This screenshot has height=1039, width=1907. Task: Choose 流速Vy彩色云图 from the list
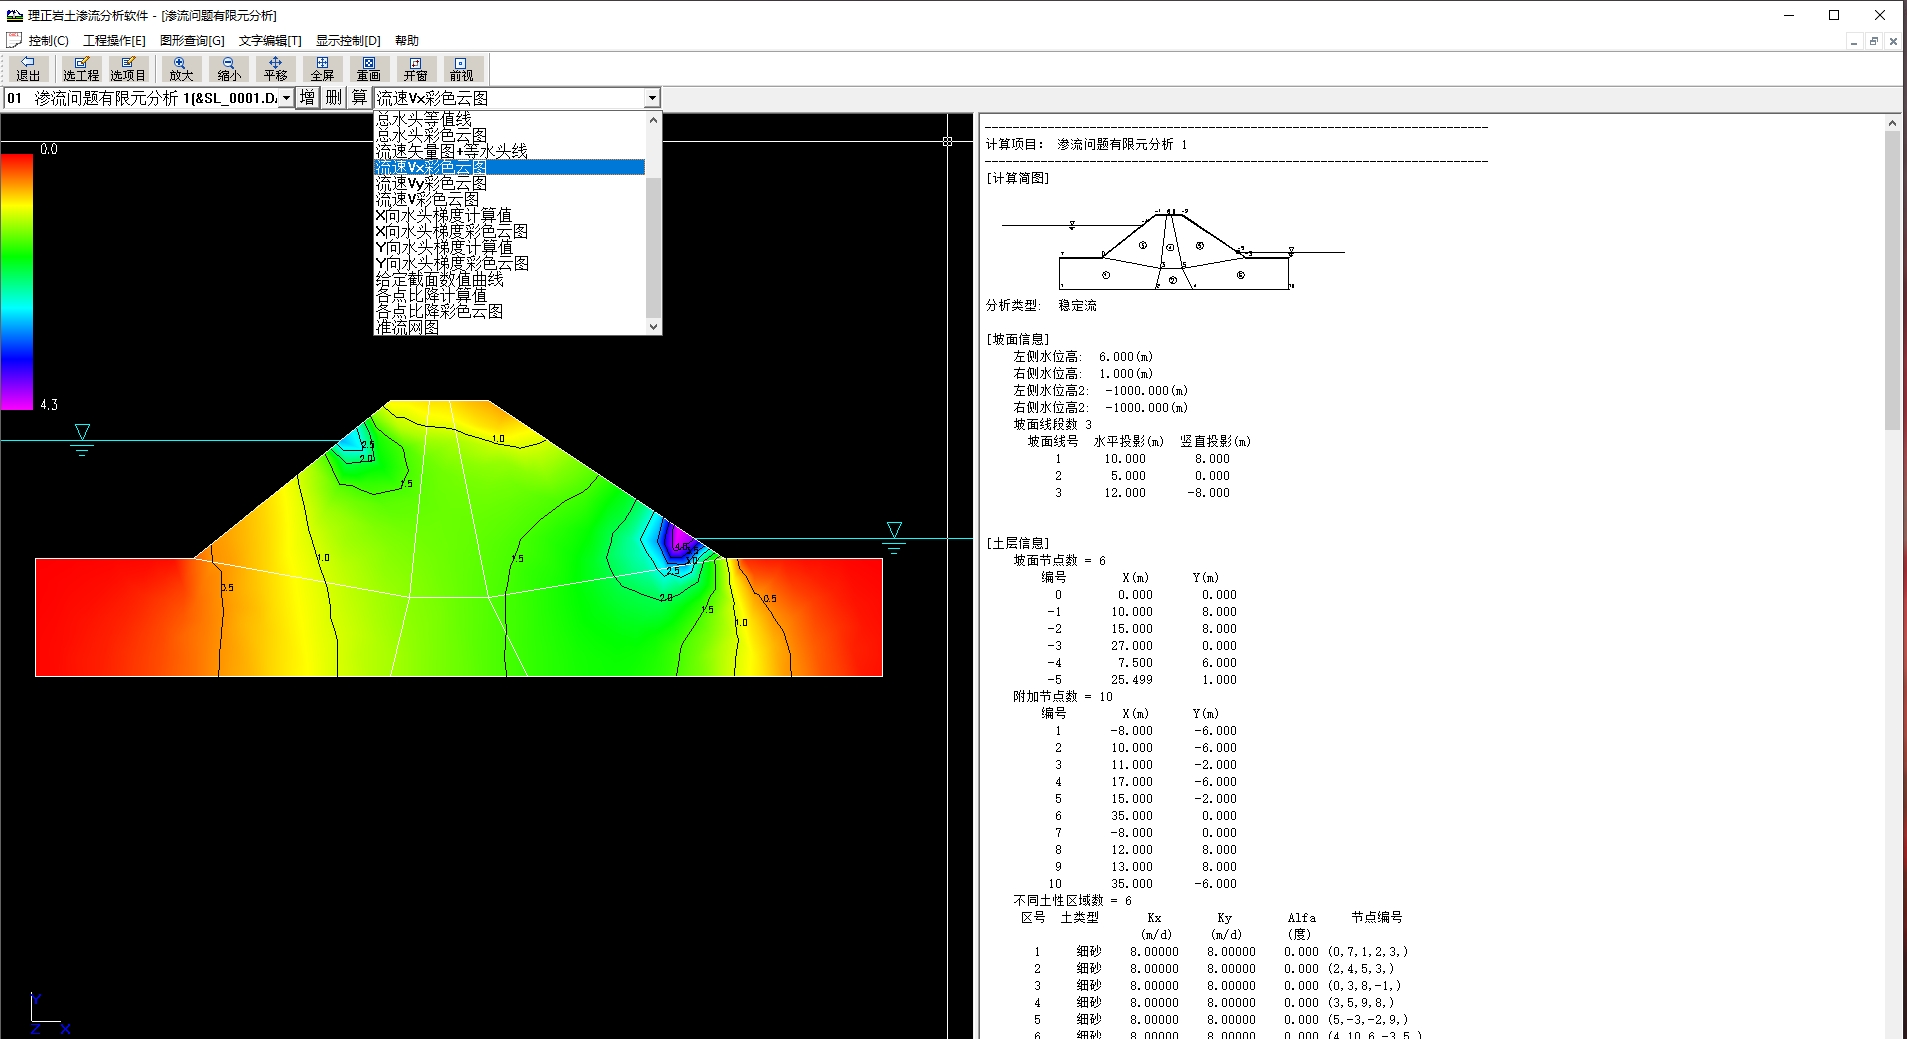tap(431, 184)
